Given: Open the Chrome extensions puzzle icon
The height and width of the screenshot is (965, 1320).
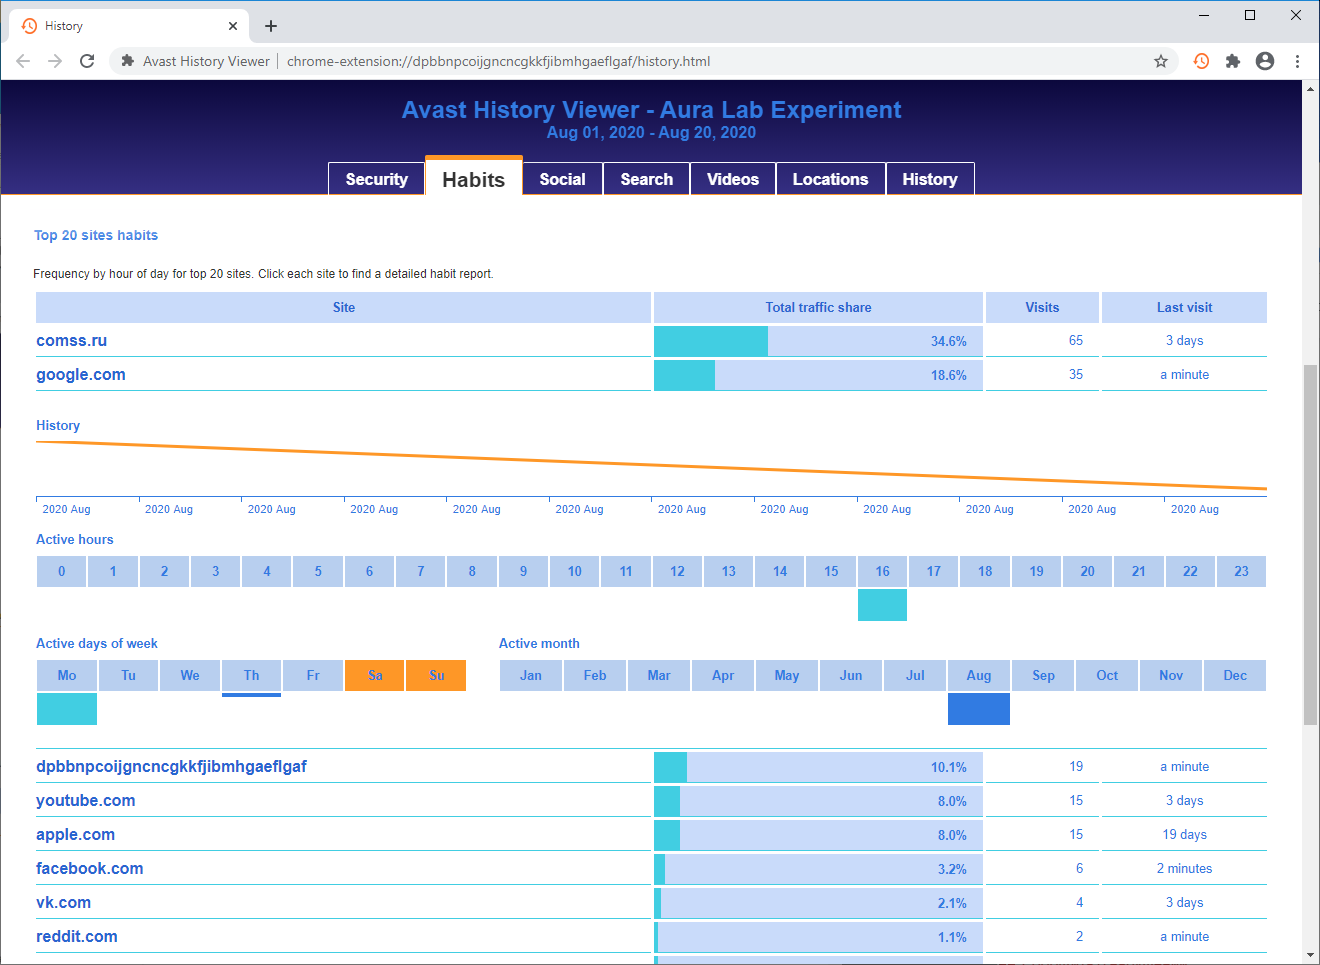Looking at the screenshot, I should pos(1233,61).
